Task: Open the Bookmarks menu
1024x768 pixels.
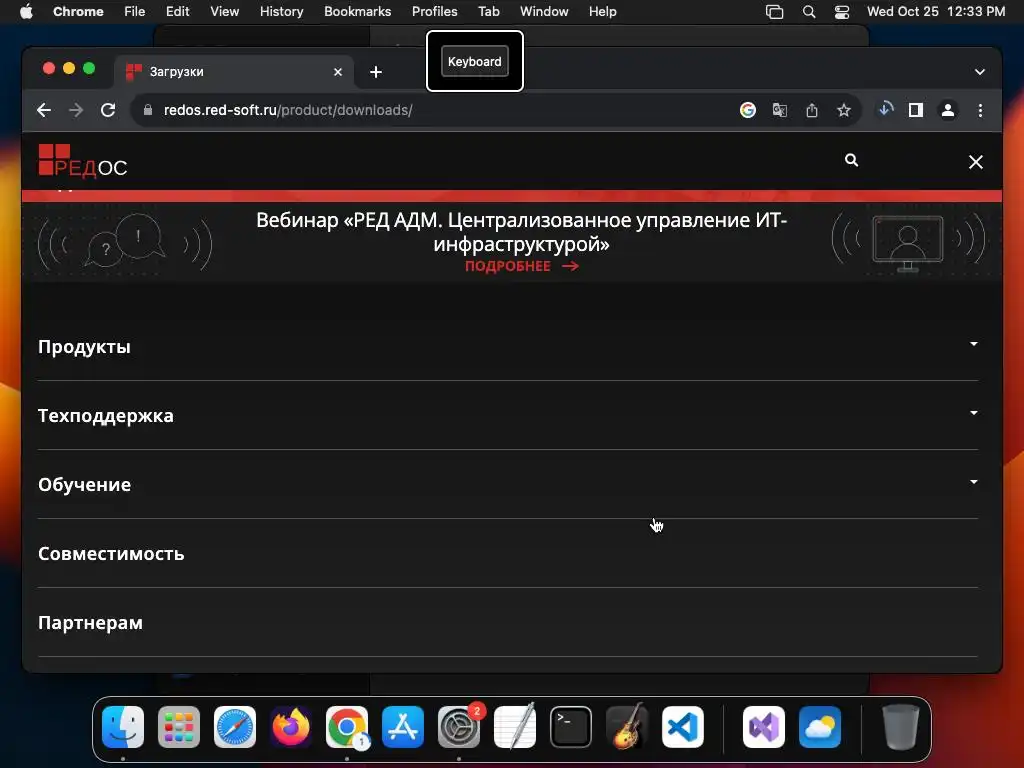Action: point(357,12)
